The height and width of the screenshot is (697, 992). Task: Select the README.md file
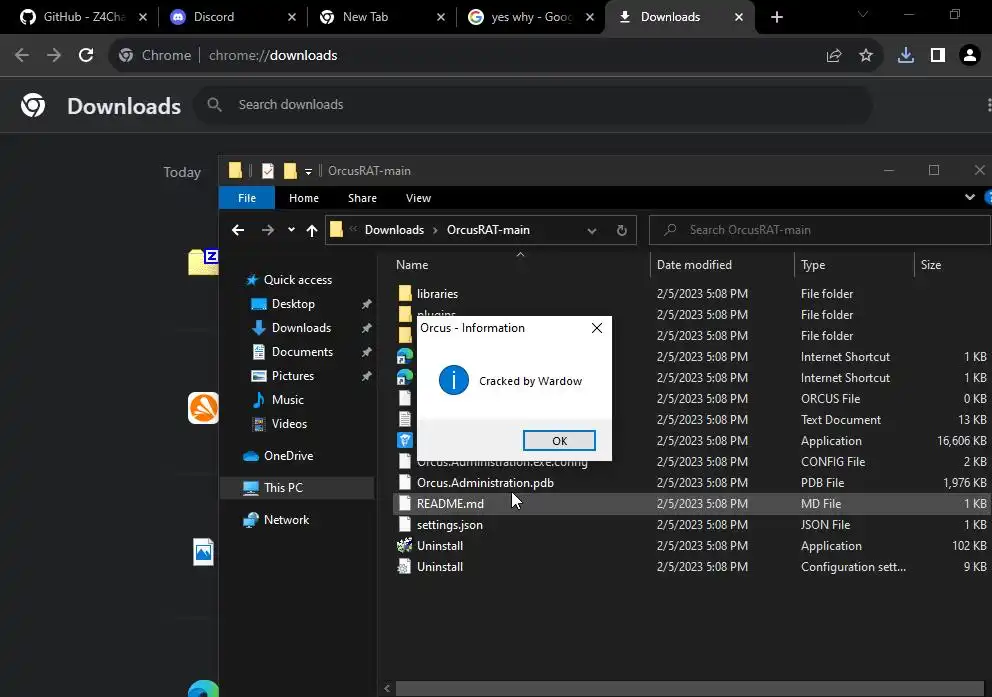click(450, 503)
